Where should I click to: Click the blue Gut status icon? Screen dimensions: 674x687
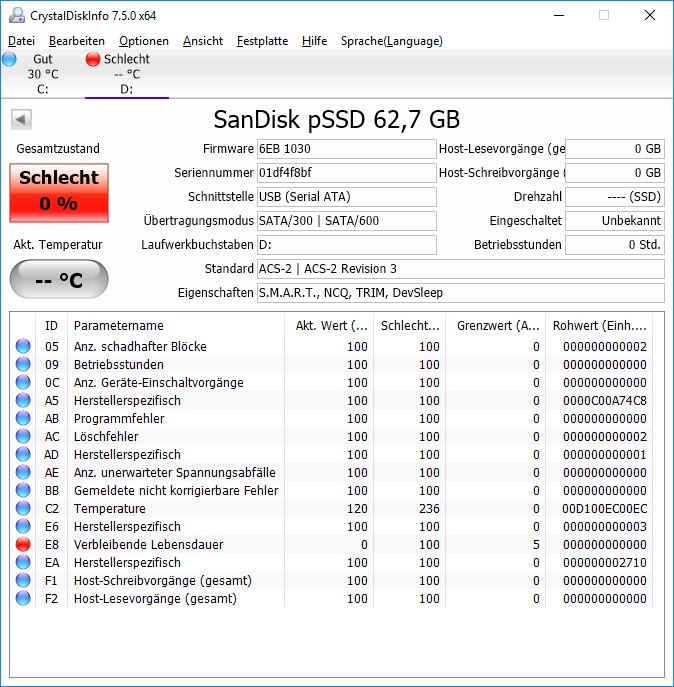click(x=9, y=59)
